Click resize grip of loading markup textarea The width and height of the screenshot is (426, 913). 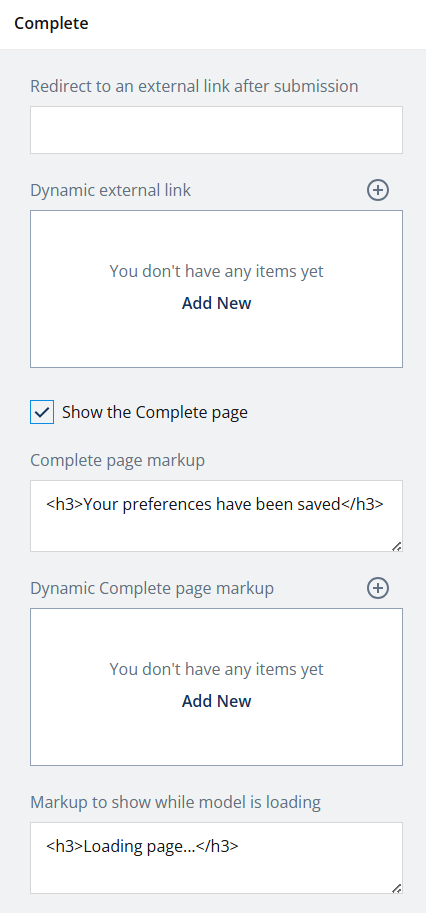(x=396, y=888)
